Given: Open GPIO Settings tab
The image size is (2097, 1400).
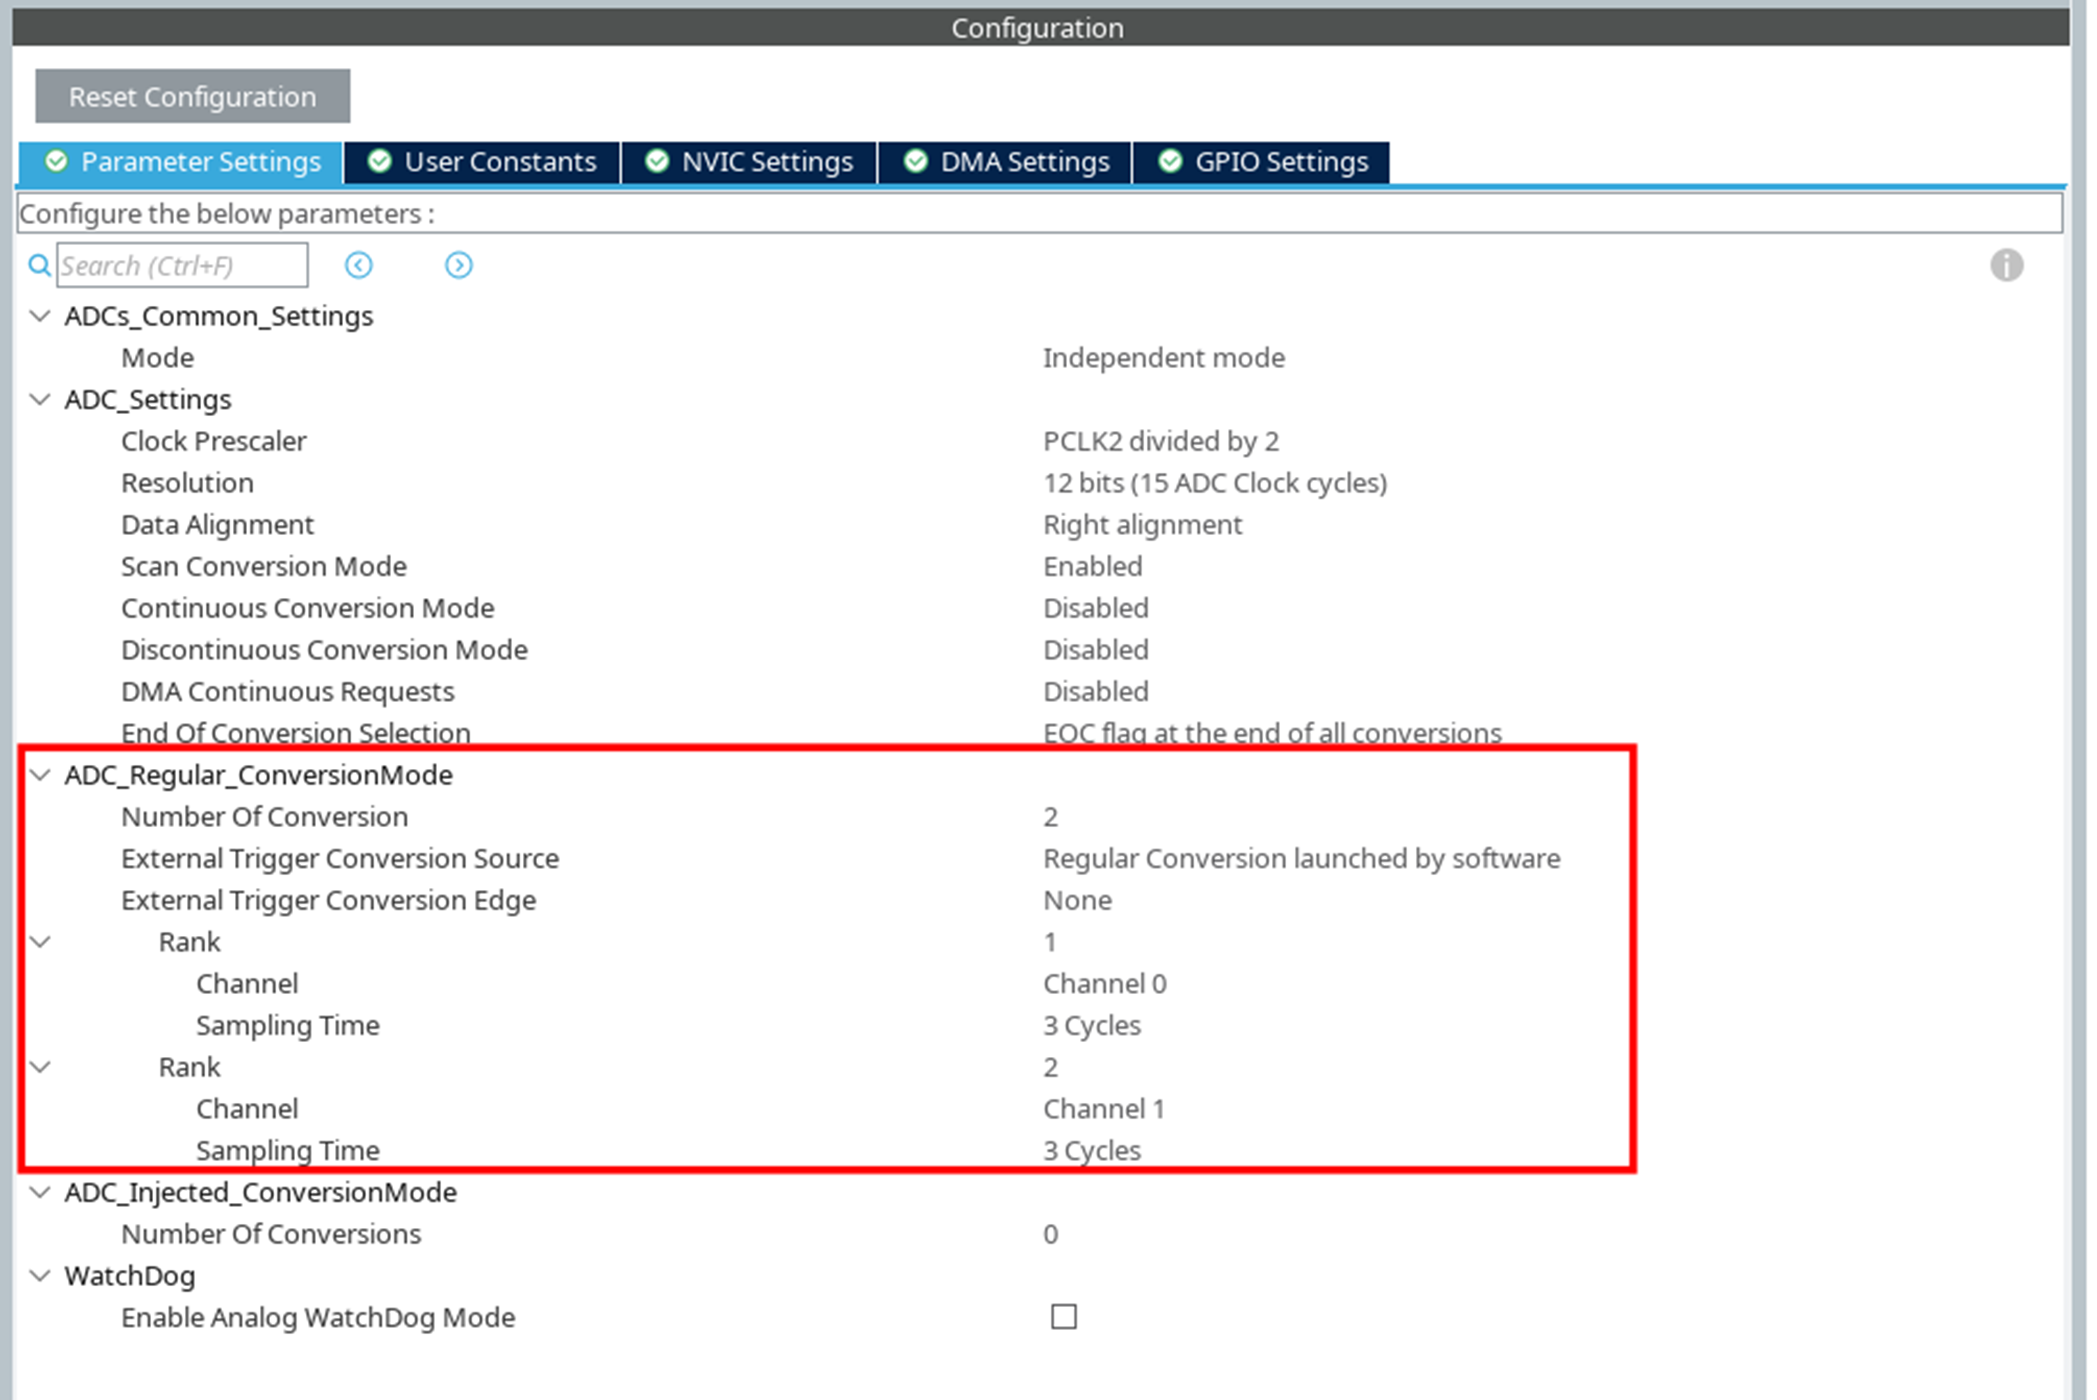Looking at the screenshot, I should click(x=1262, y=162).
